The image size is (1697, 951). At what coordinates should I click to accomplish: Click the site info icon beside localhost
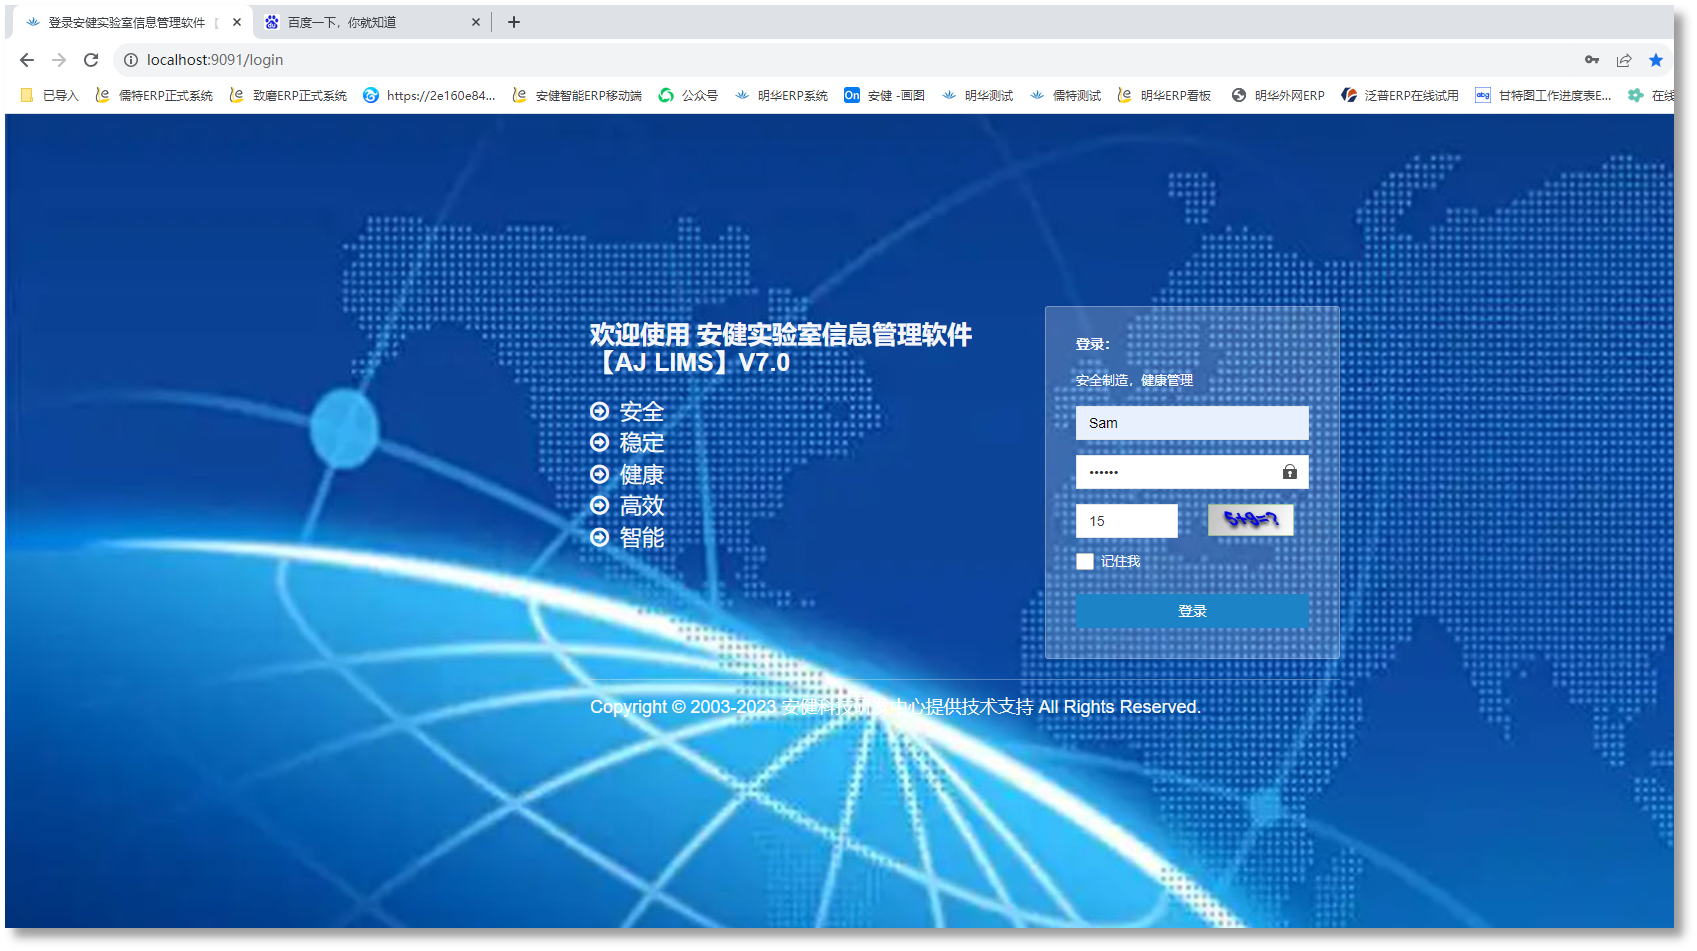[x=131, y=60]
